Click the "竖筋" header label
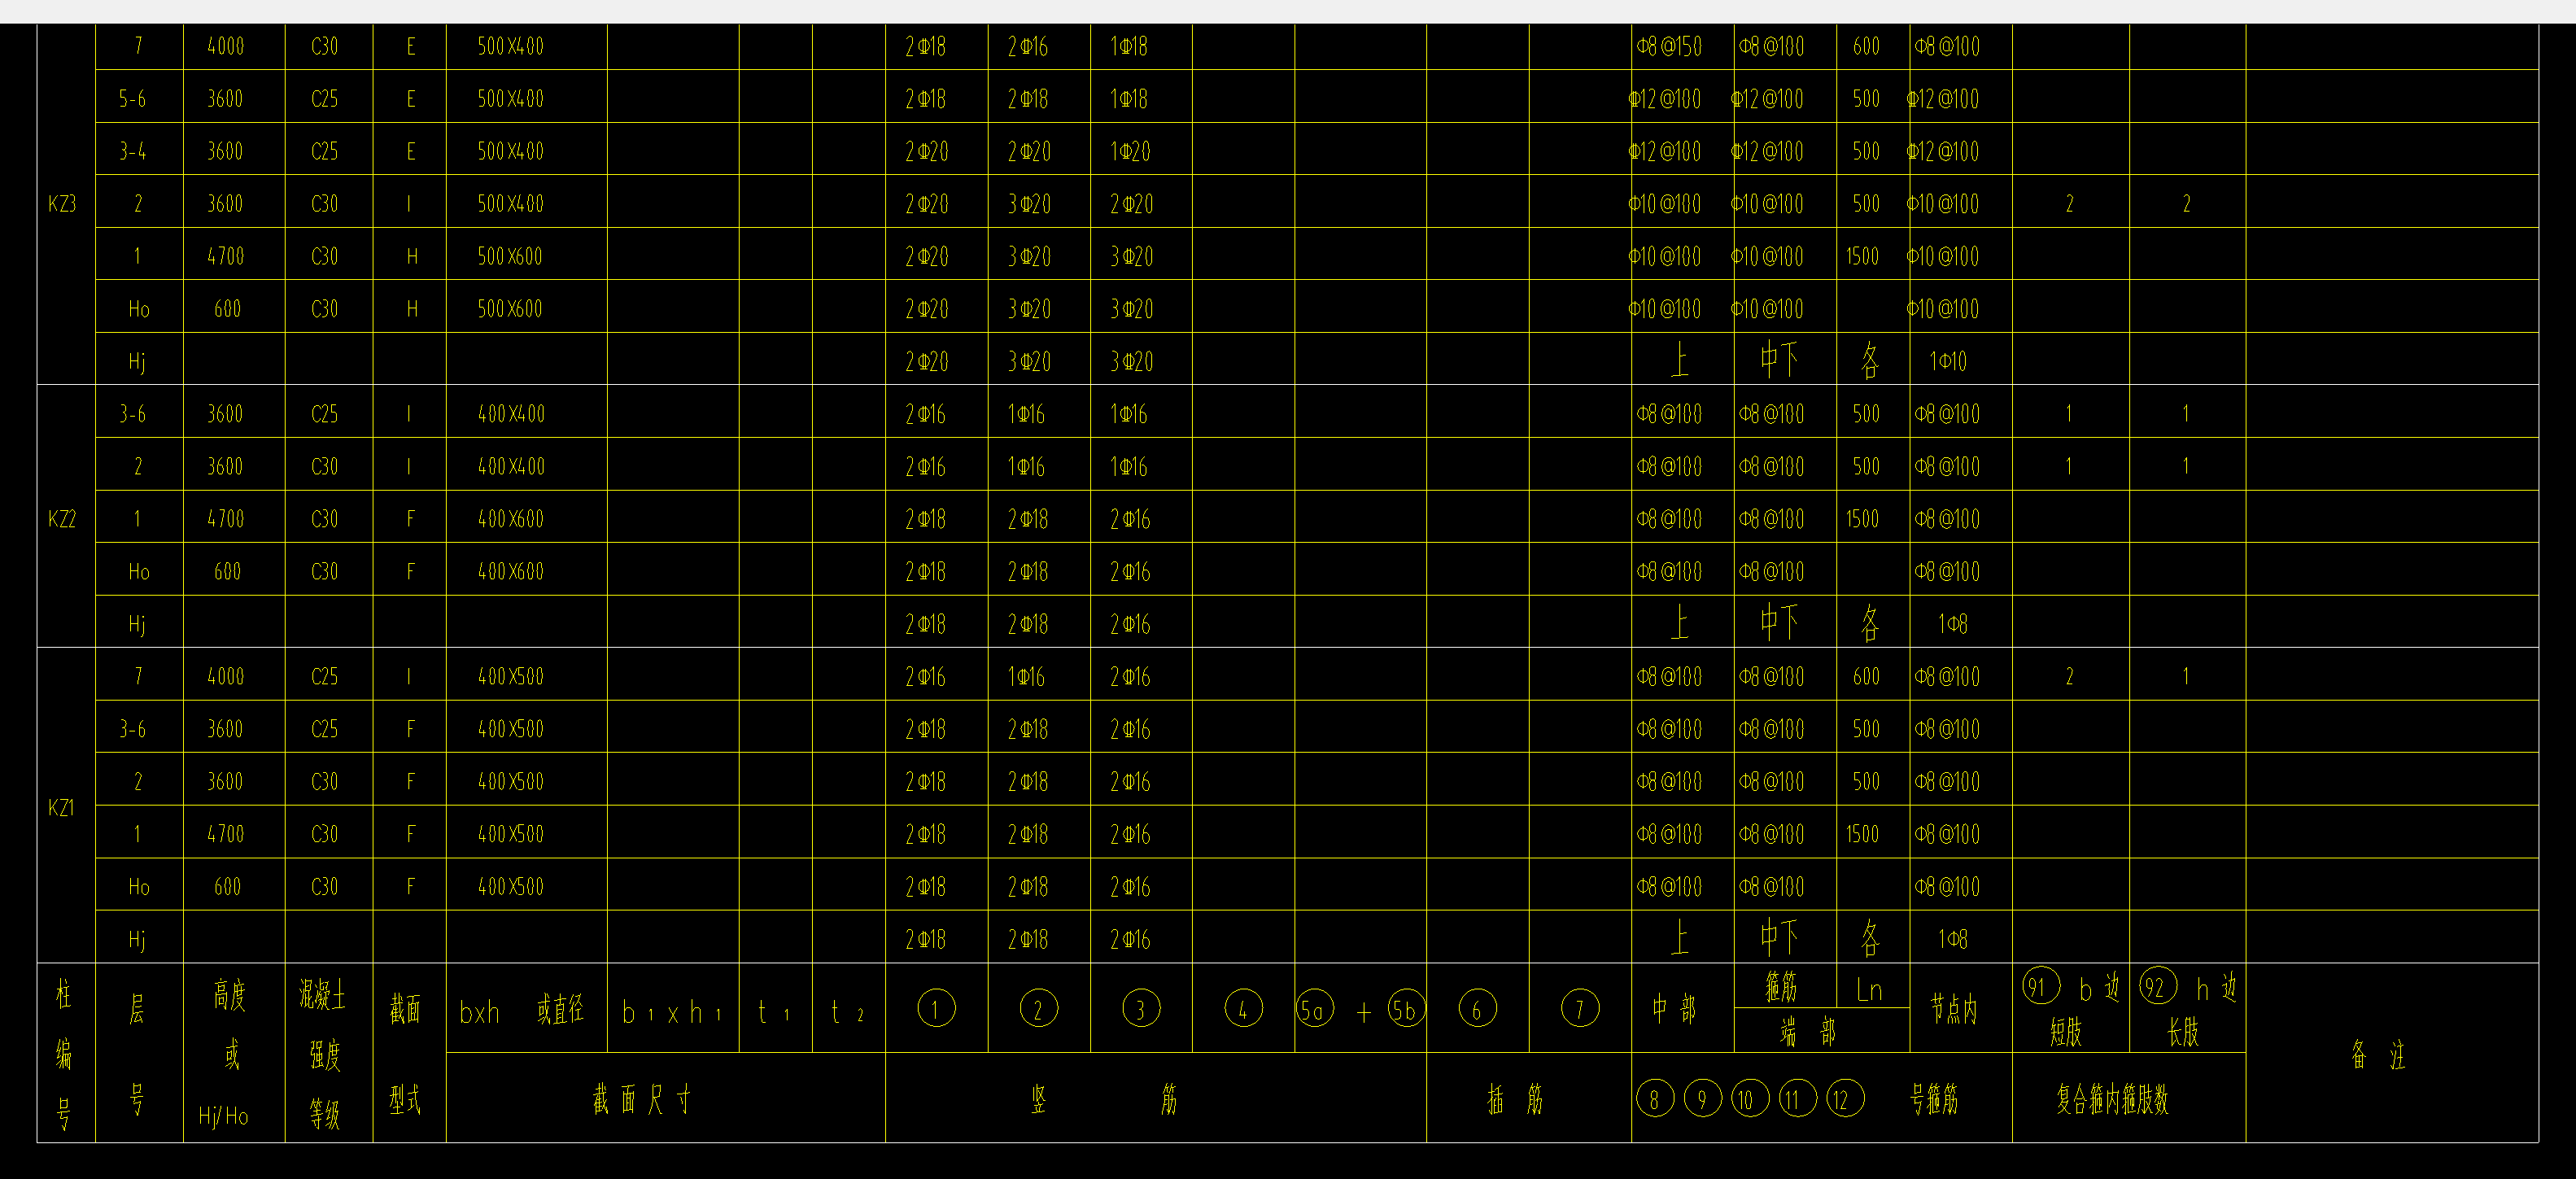The height and width of the screenshot is (1179, 2576). 1104,1100
